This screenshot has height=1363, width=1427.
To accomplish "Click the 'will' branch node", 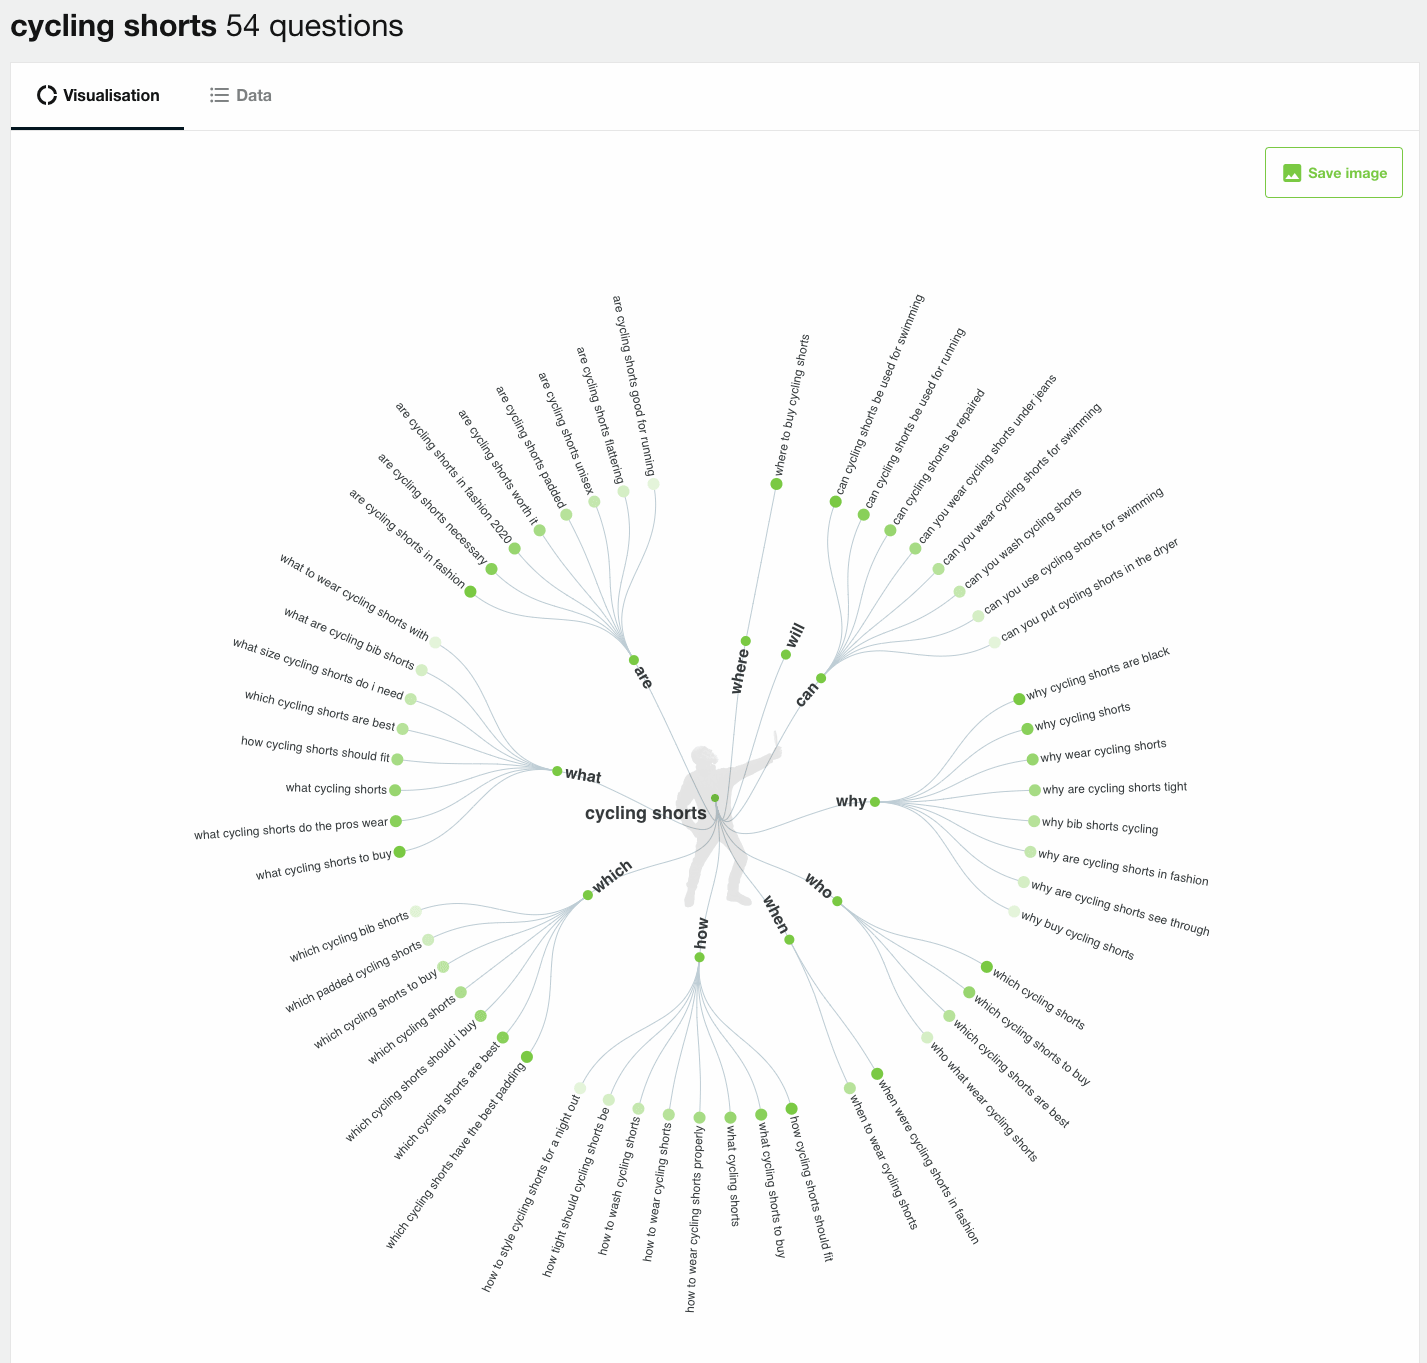I will 786,655.
